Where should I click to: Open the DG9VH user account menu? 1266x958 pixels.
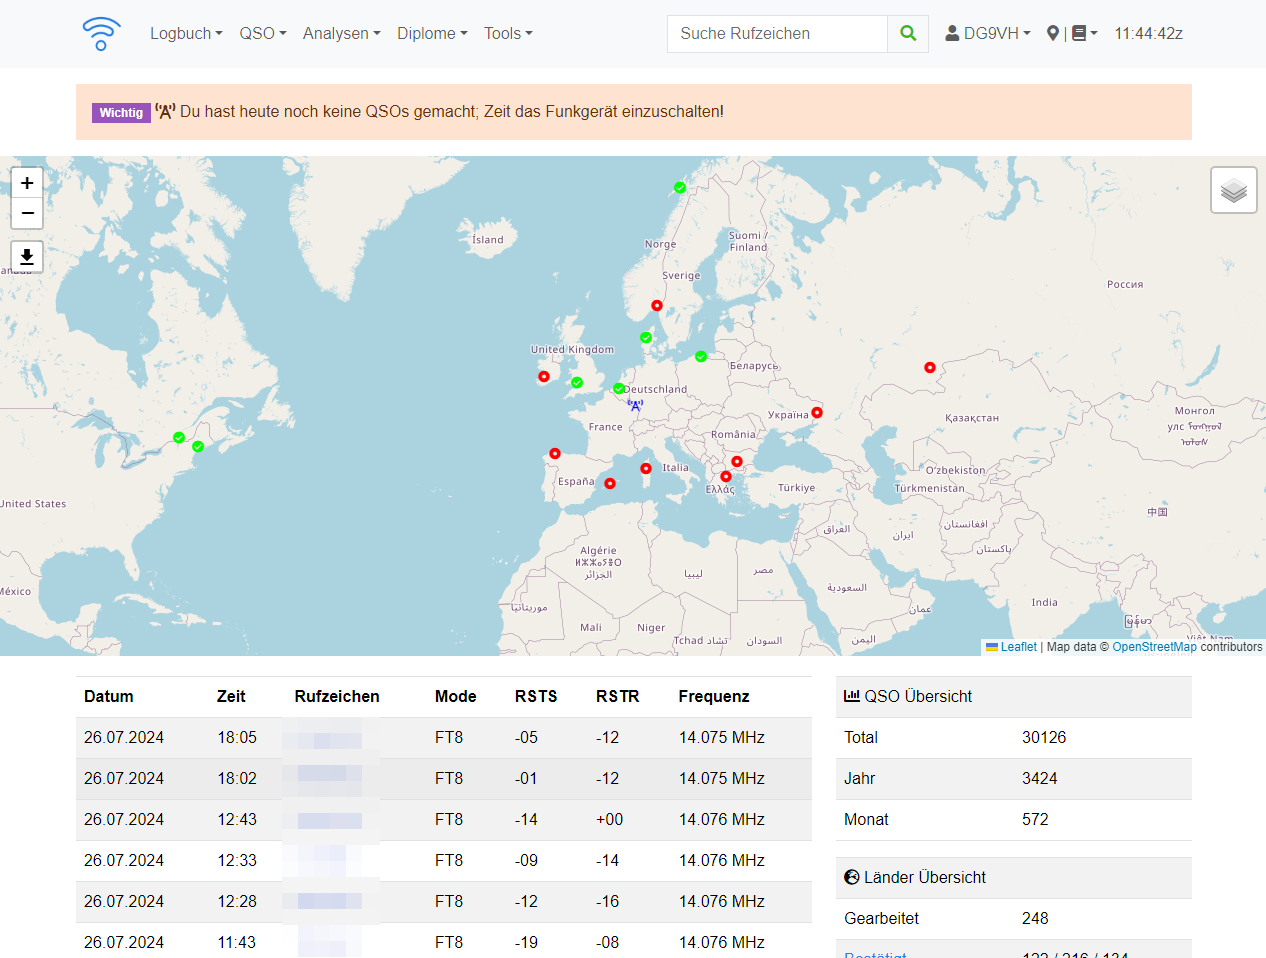click(x=988, y=33)
